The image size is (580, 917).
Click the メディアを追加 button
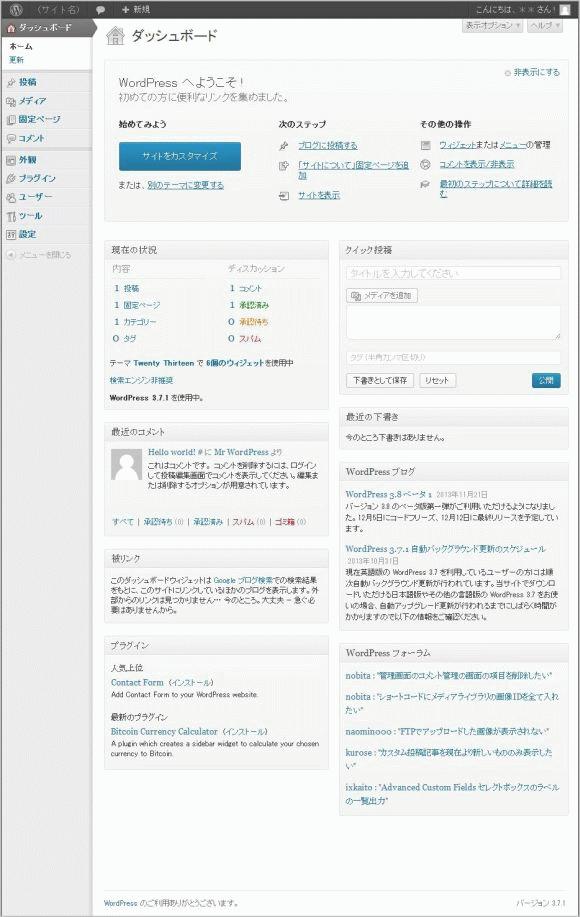(x=381, y=296)
